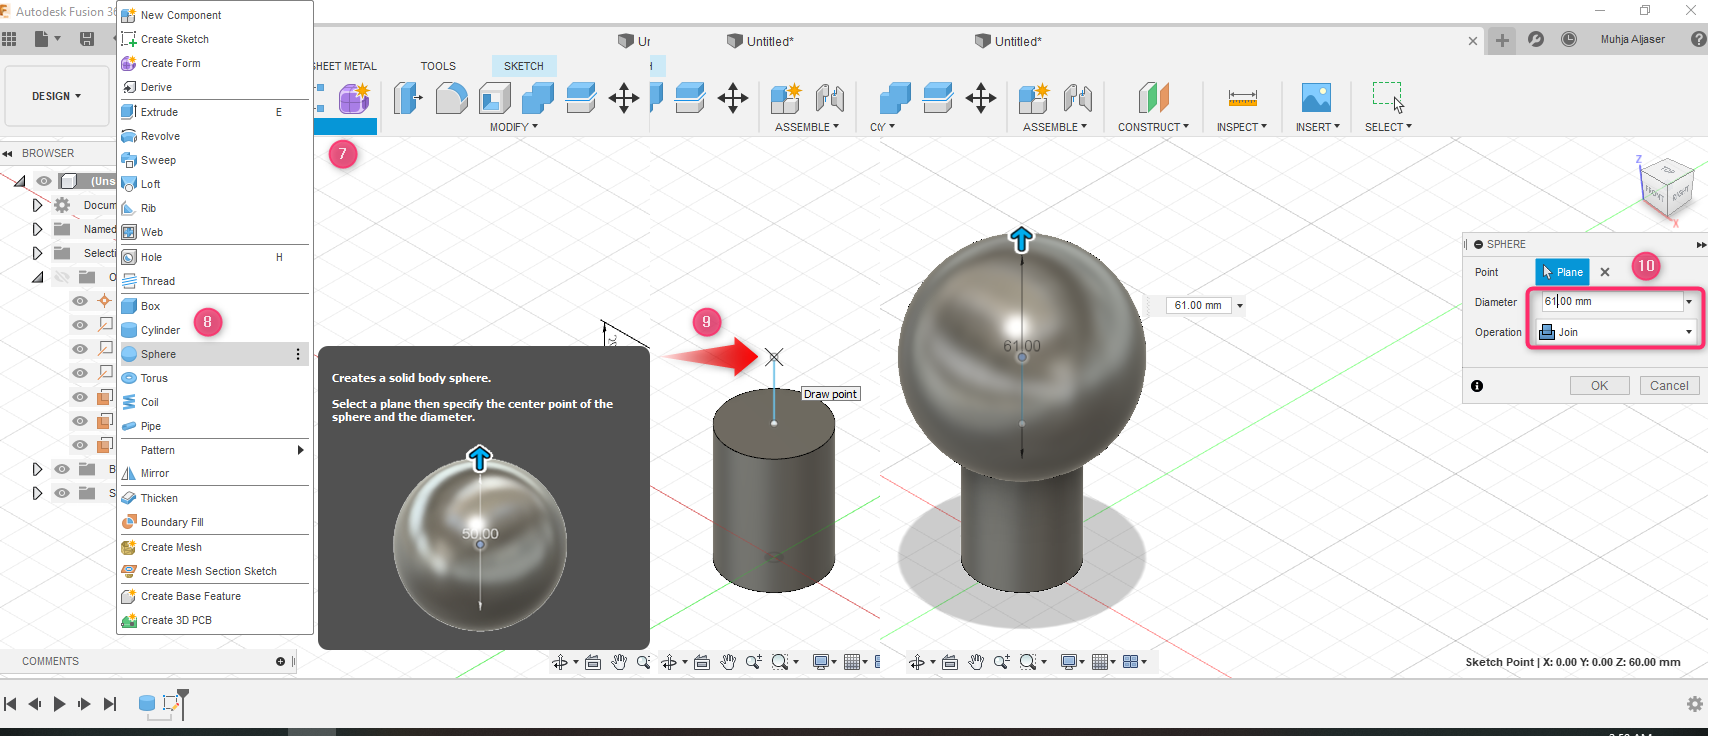
Task: Switch to the TOOLS tab
Action: point(438,66)
